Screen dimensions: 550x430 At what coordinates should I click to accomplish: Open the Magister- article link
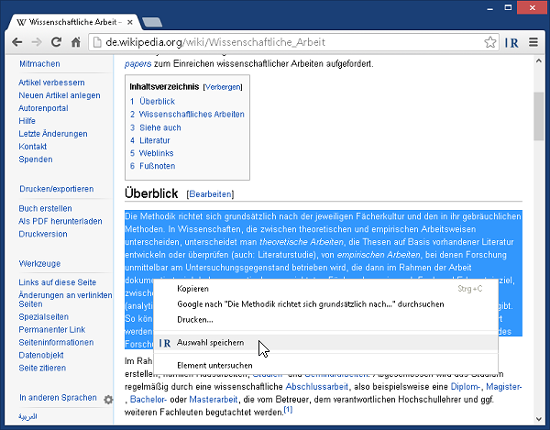click(x=504, y=387)
